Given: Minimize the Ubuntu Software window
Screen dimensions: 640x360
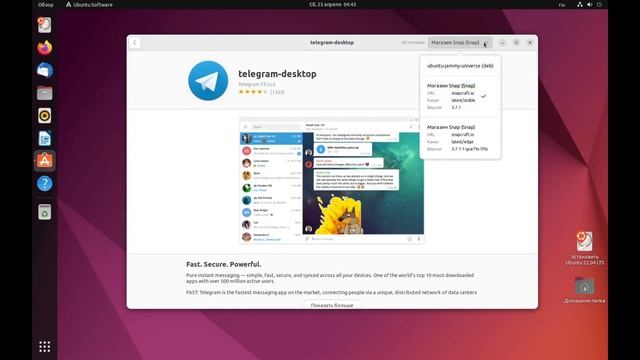Looking at the screenshot, I should (502, 42).
